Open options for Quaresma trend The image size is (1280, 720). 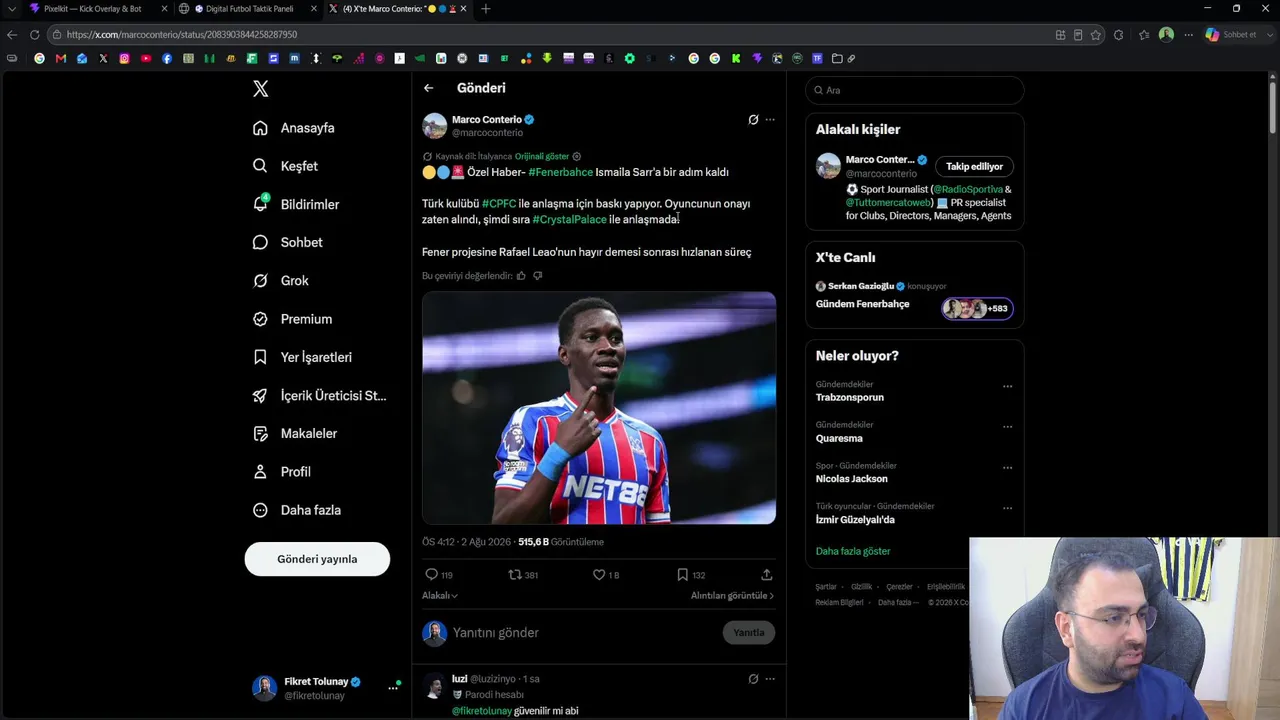tap(1007, 427)
